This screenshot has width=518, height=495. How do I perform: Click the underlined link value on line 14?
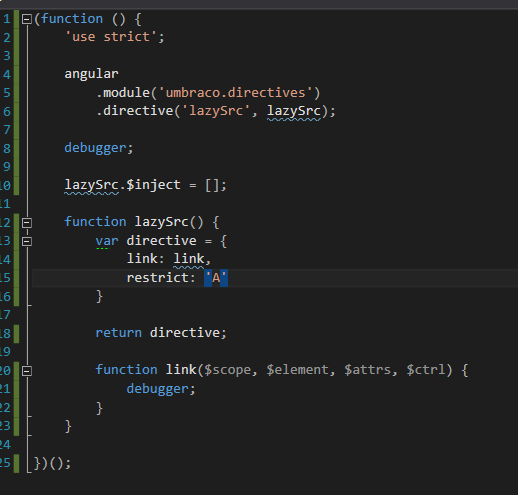pyautogui.click(x=189, y=259)
